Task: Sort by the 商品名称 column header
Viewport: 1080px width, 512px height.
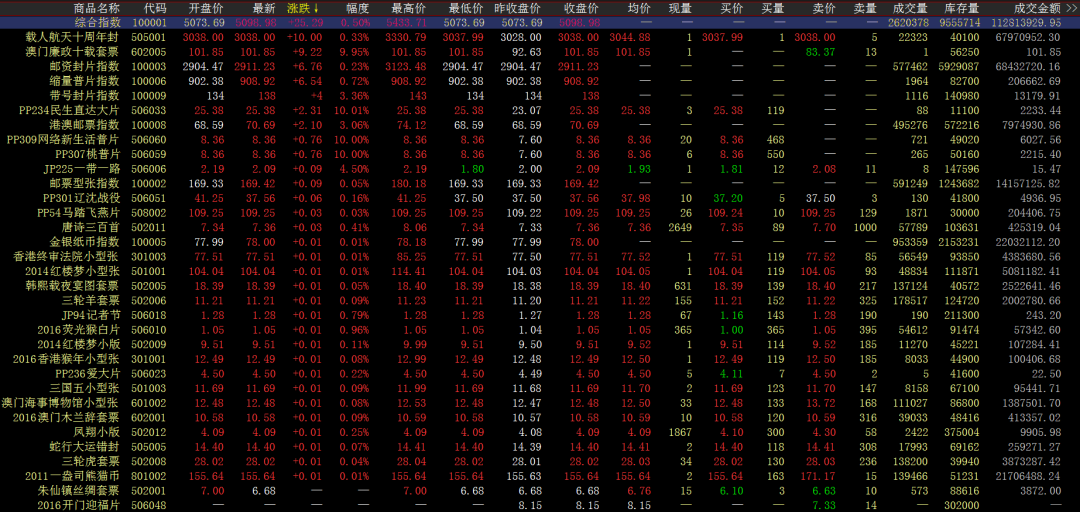Action: 96,8
